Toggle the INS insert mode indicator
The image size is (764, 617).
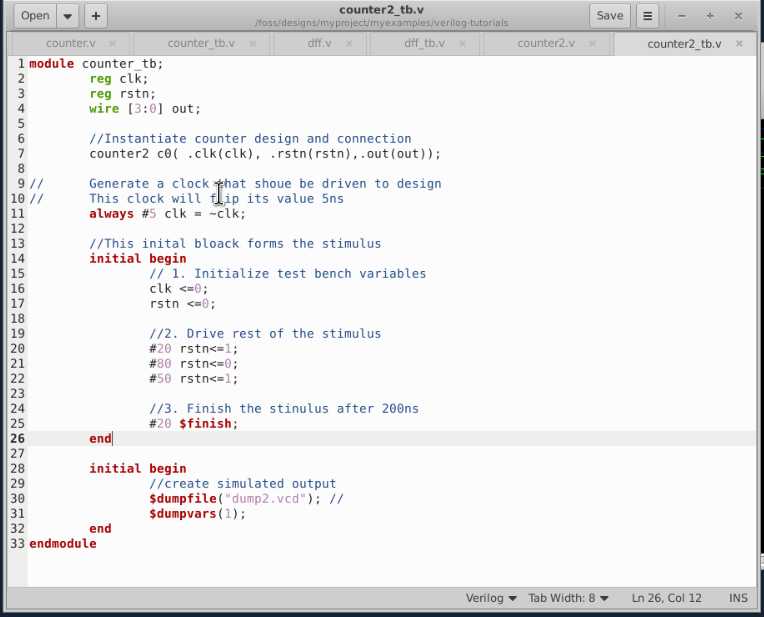click(738, 598)
